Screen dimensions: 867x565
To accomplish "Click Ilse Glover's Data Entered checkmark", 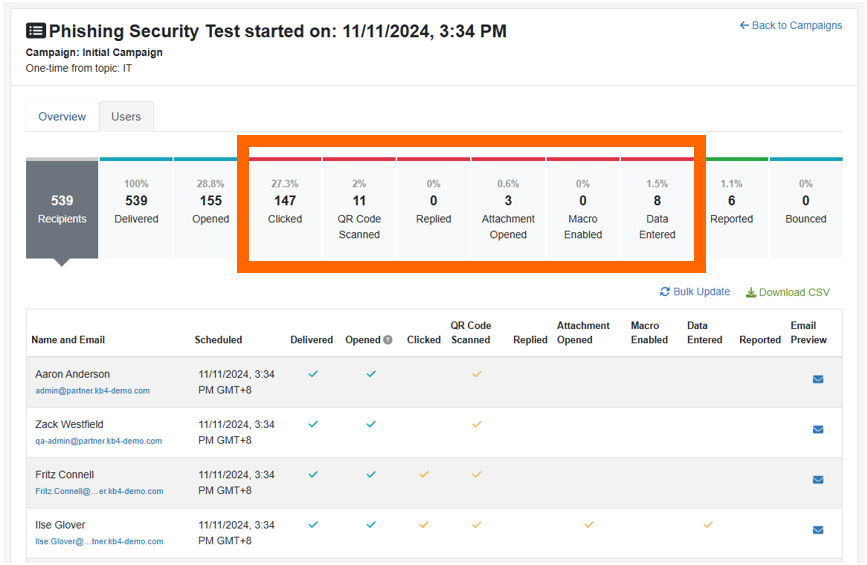I will tap(708, 525).
